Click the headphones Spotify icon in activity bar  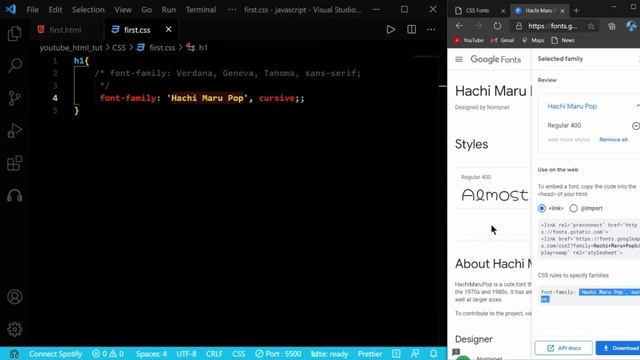click(15, 196)
